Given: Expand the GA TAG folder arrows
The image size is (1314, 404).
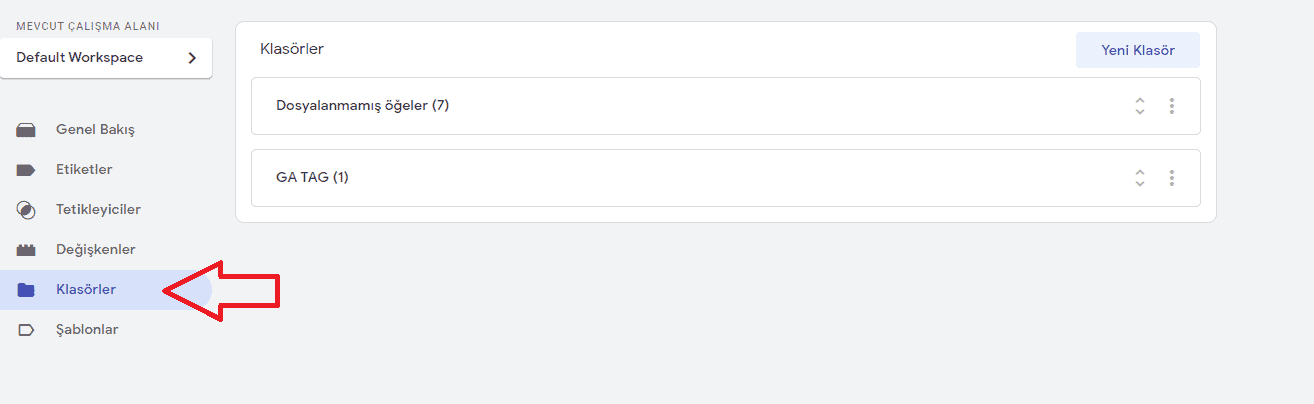Looking at the screenshot, I should [1139, 178].
